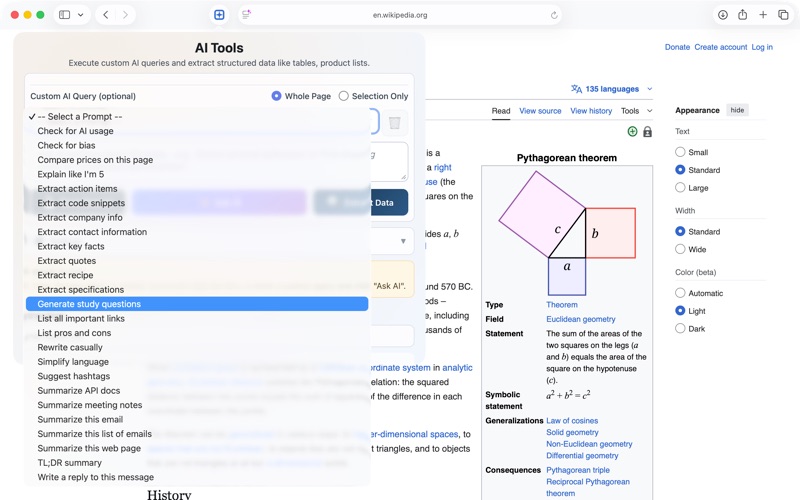Viewport: 800px width, 500px height.
Task: Choose '-- Select a Prompt --' option
Action: 197,116
